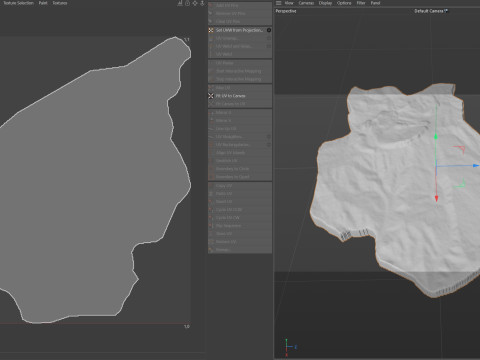Grab the green Y-axis arrow of gizmo

click(x=436, y=136)
